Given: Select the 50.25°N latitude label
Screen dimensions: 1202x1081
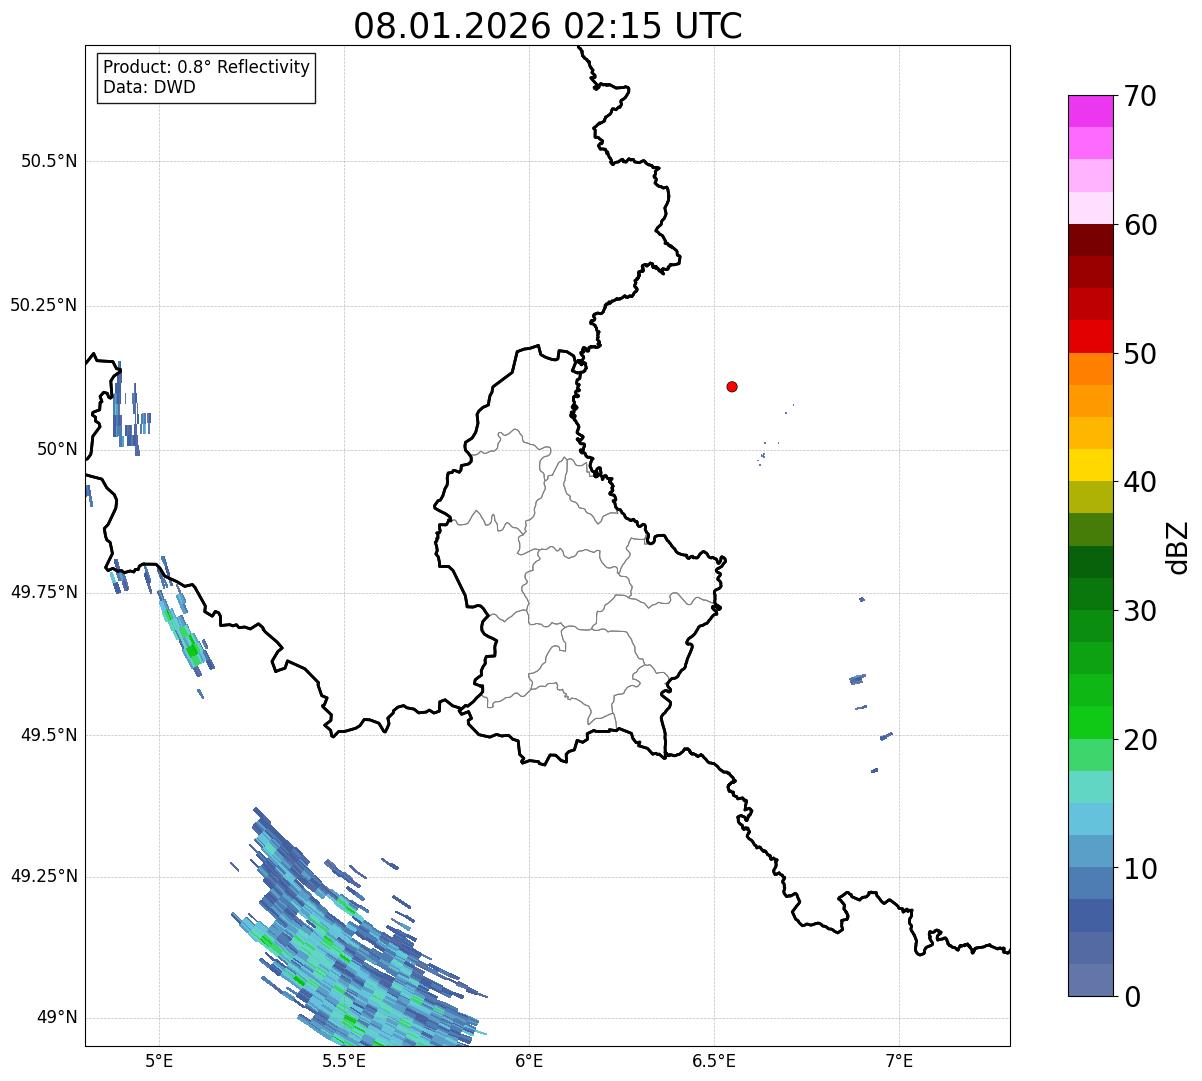Looking at the screenshot, I should coord(44,305).
